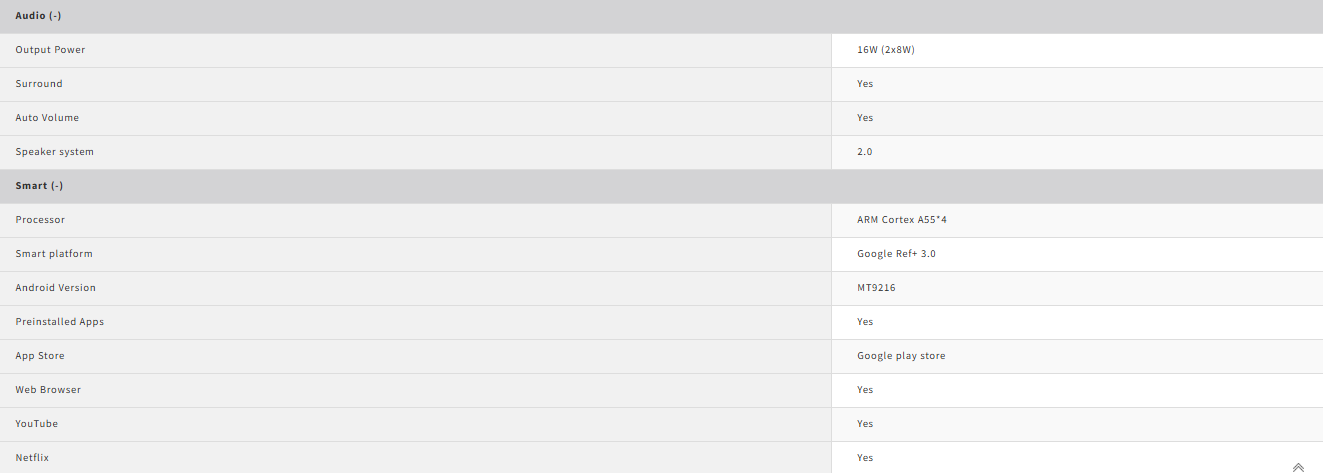Image resolution: width=1323 pixels, height=473 pixels.
Task: Select the MT9216 value cell
Action: (876, 288)
